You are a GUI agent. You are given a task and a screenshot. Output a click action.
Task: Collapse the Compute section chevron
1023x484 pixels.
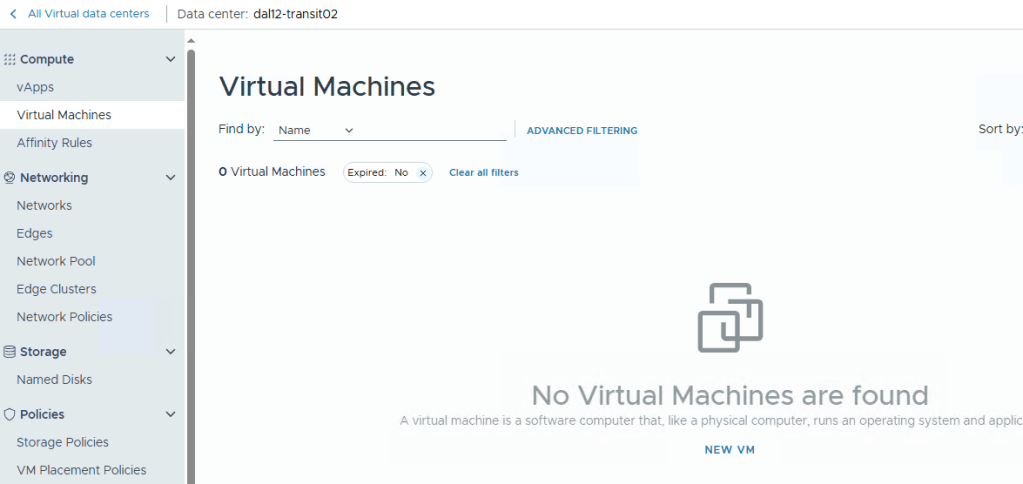click(170, 60)
